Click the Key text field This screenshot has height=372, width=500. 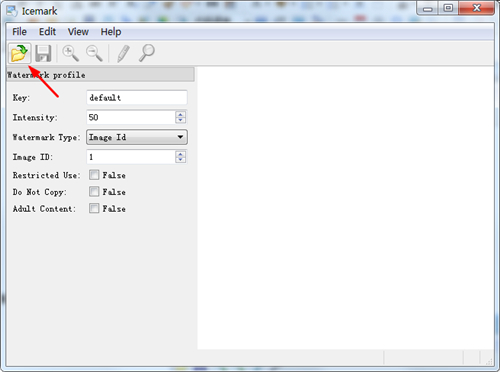(x=137, y=98)
